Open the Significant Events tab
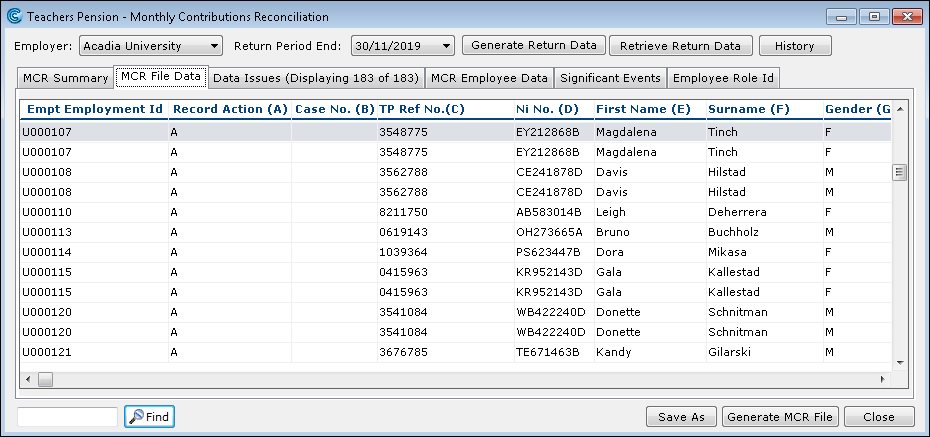Viewport: 930px width, 437px height. tap(610, 78)
